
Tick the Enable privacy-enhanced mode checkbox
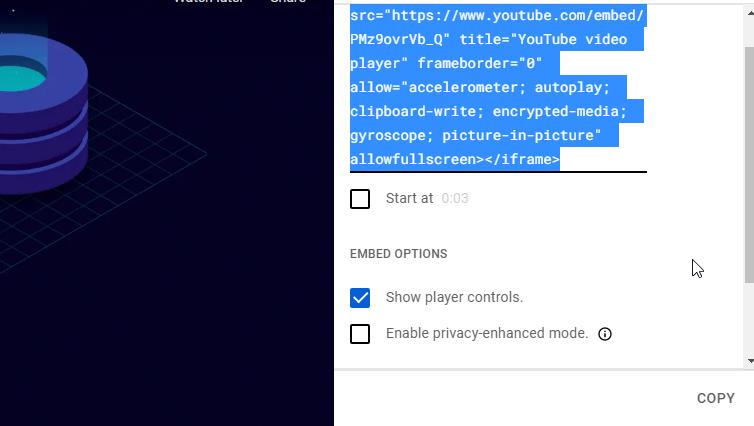(x=360, y=334)
